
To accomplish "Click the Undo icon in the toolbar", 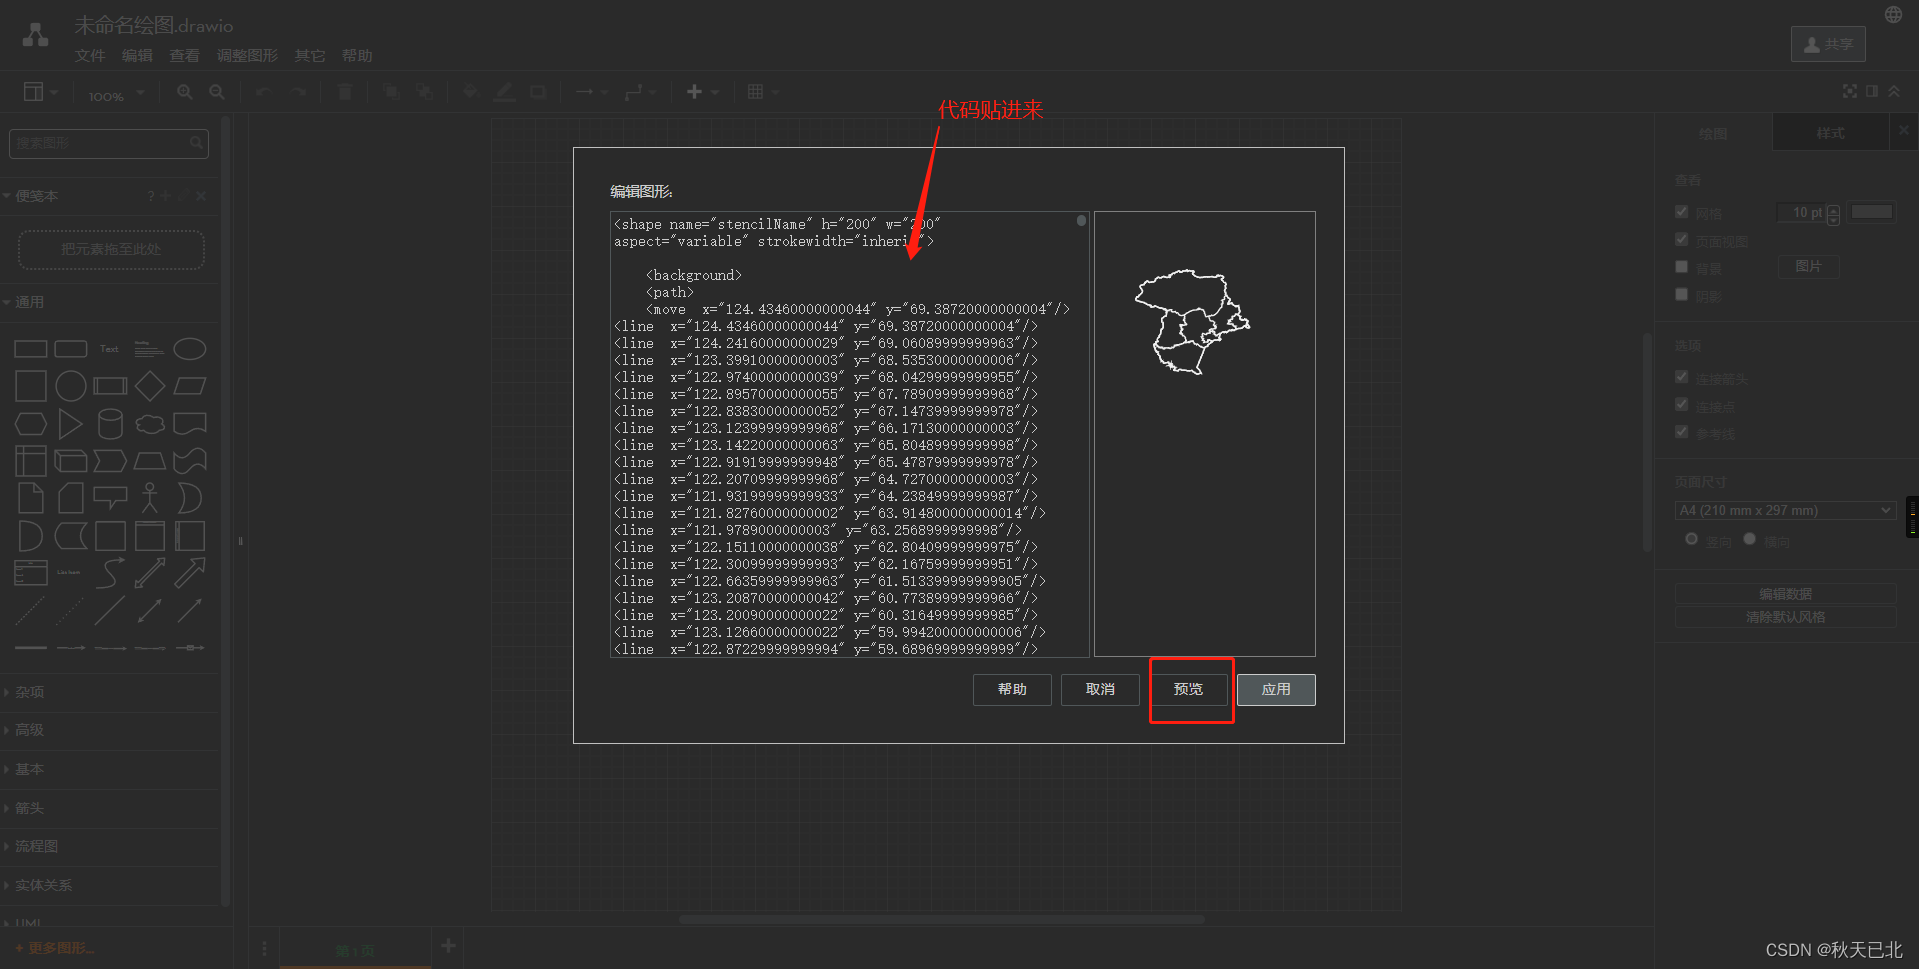I will tap(262, 92).
